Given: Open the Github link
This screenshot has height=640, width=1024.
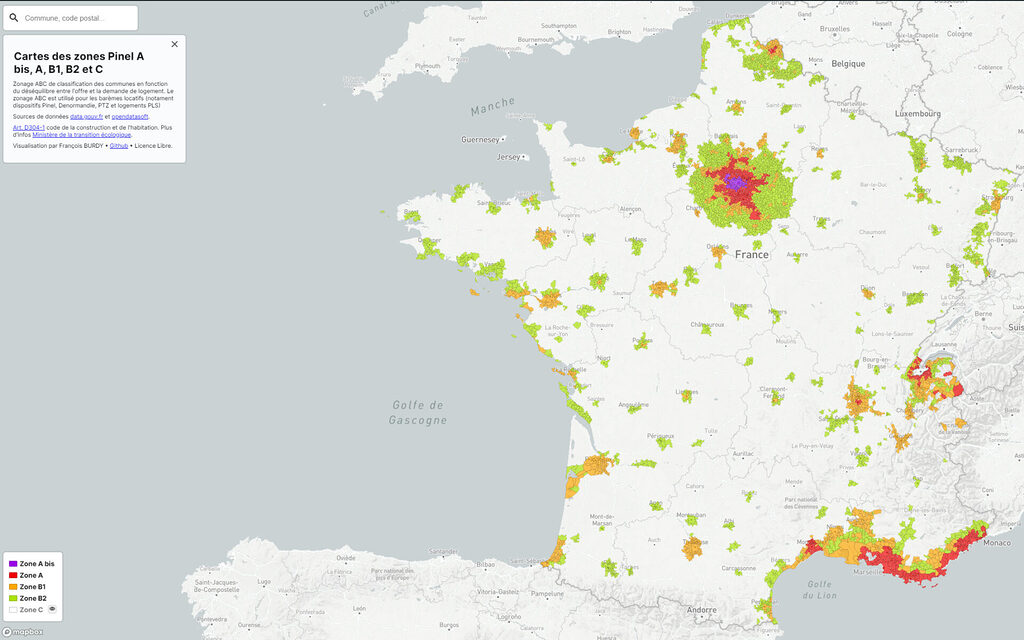Looking at the screenshot, I should (x=118, y=145).
